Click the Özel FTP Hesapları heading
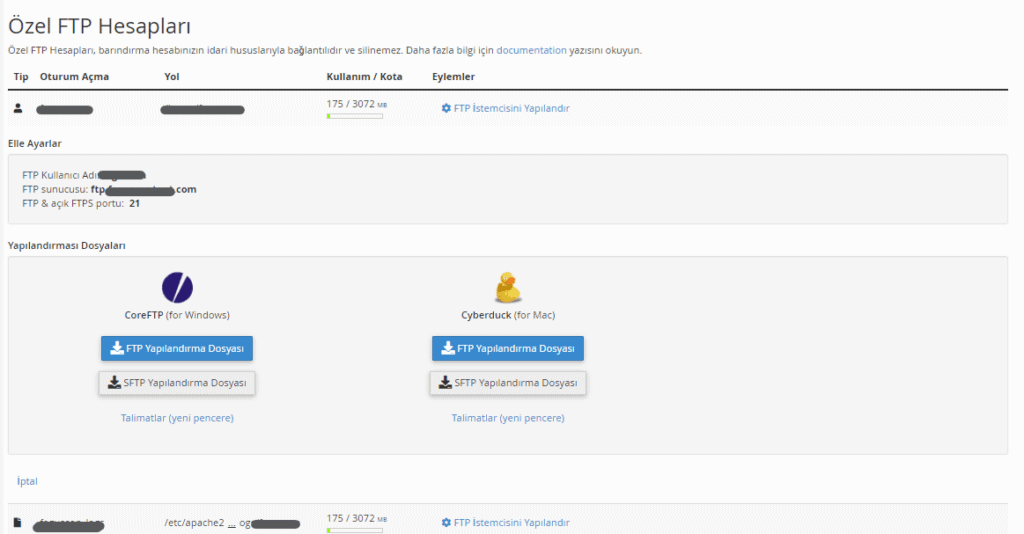Viewport: 1024px width, 534px height. [99, 26]
